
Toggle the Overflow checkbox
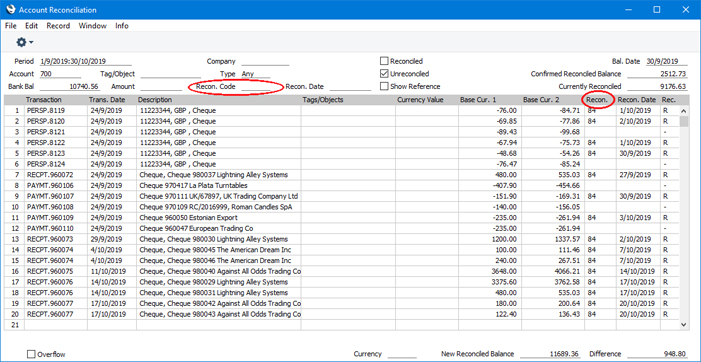31,354
